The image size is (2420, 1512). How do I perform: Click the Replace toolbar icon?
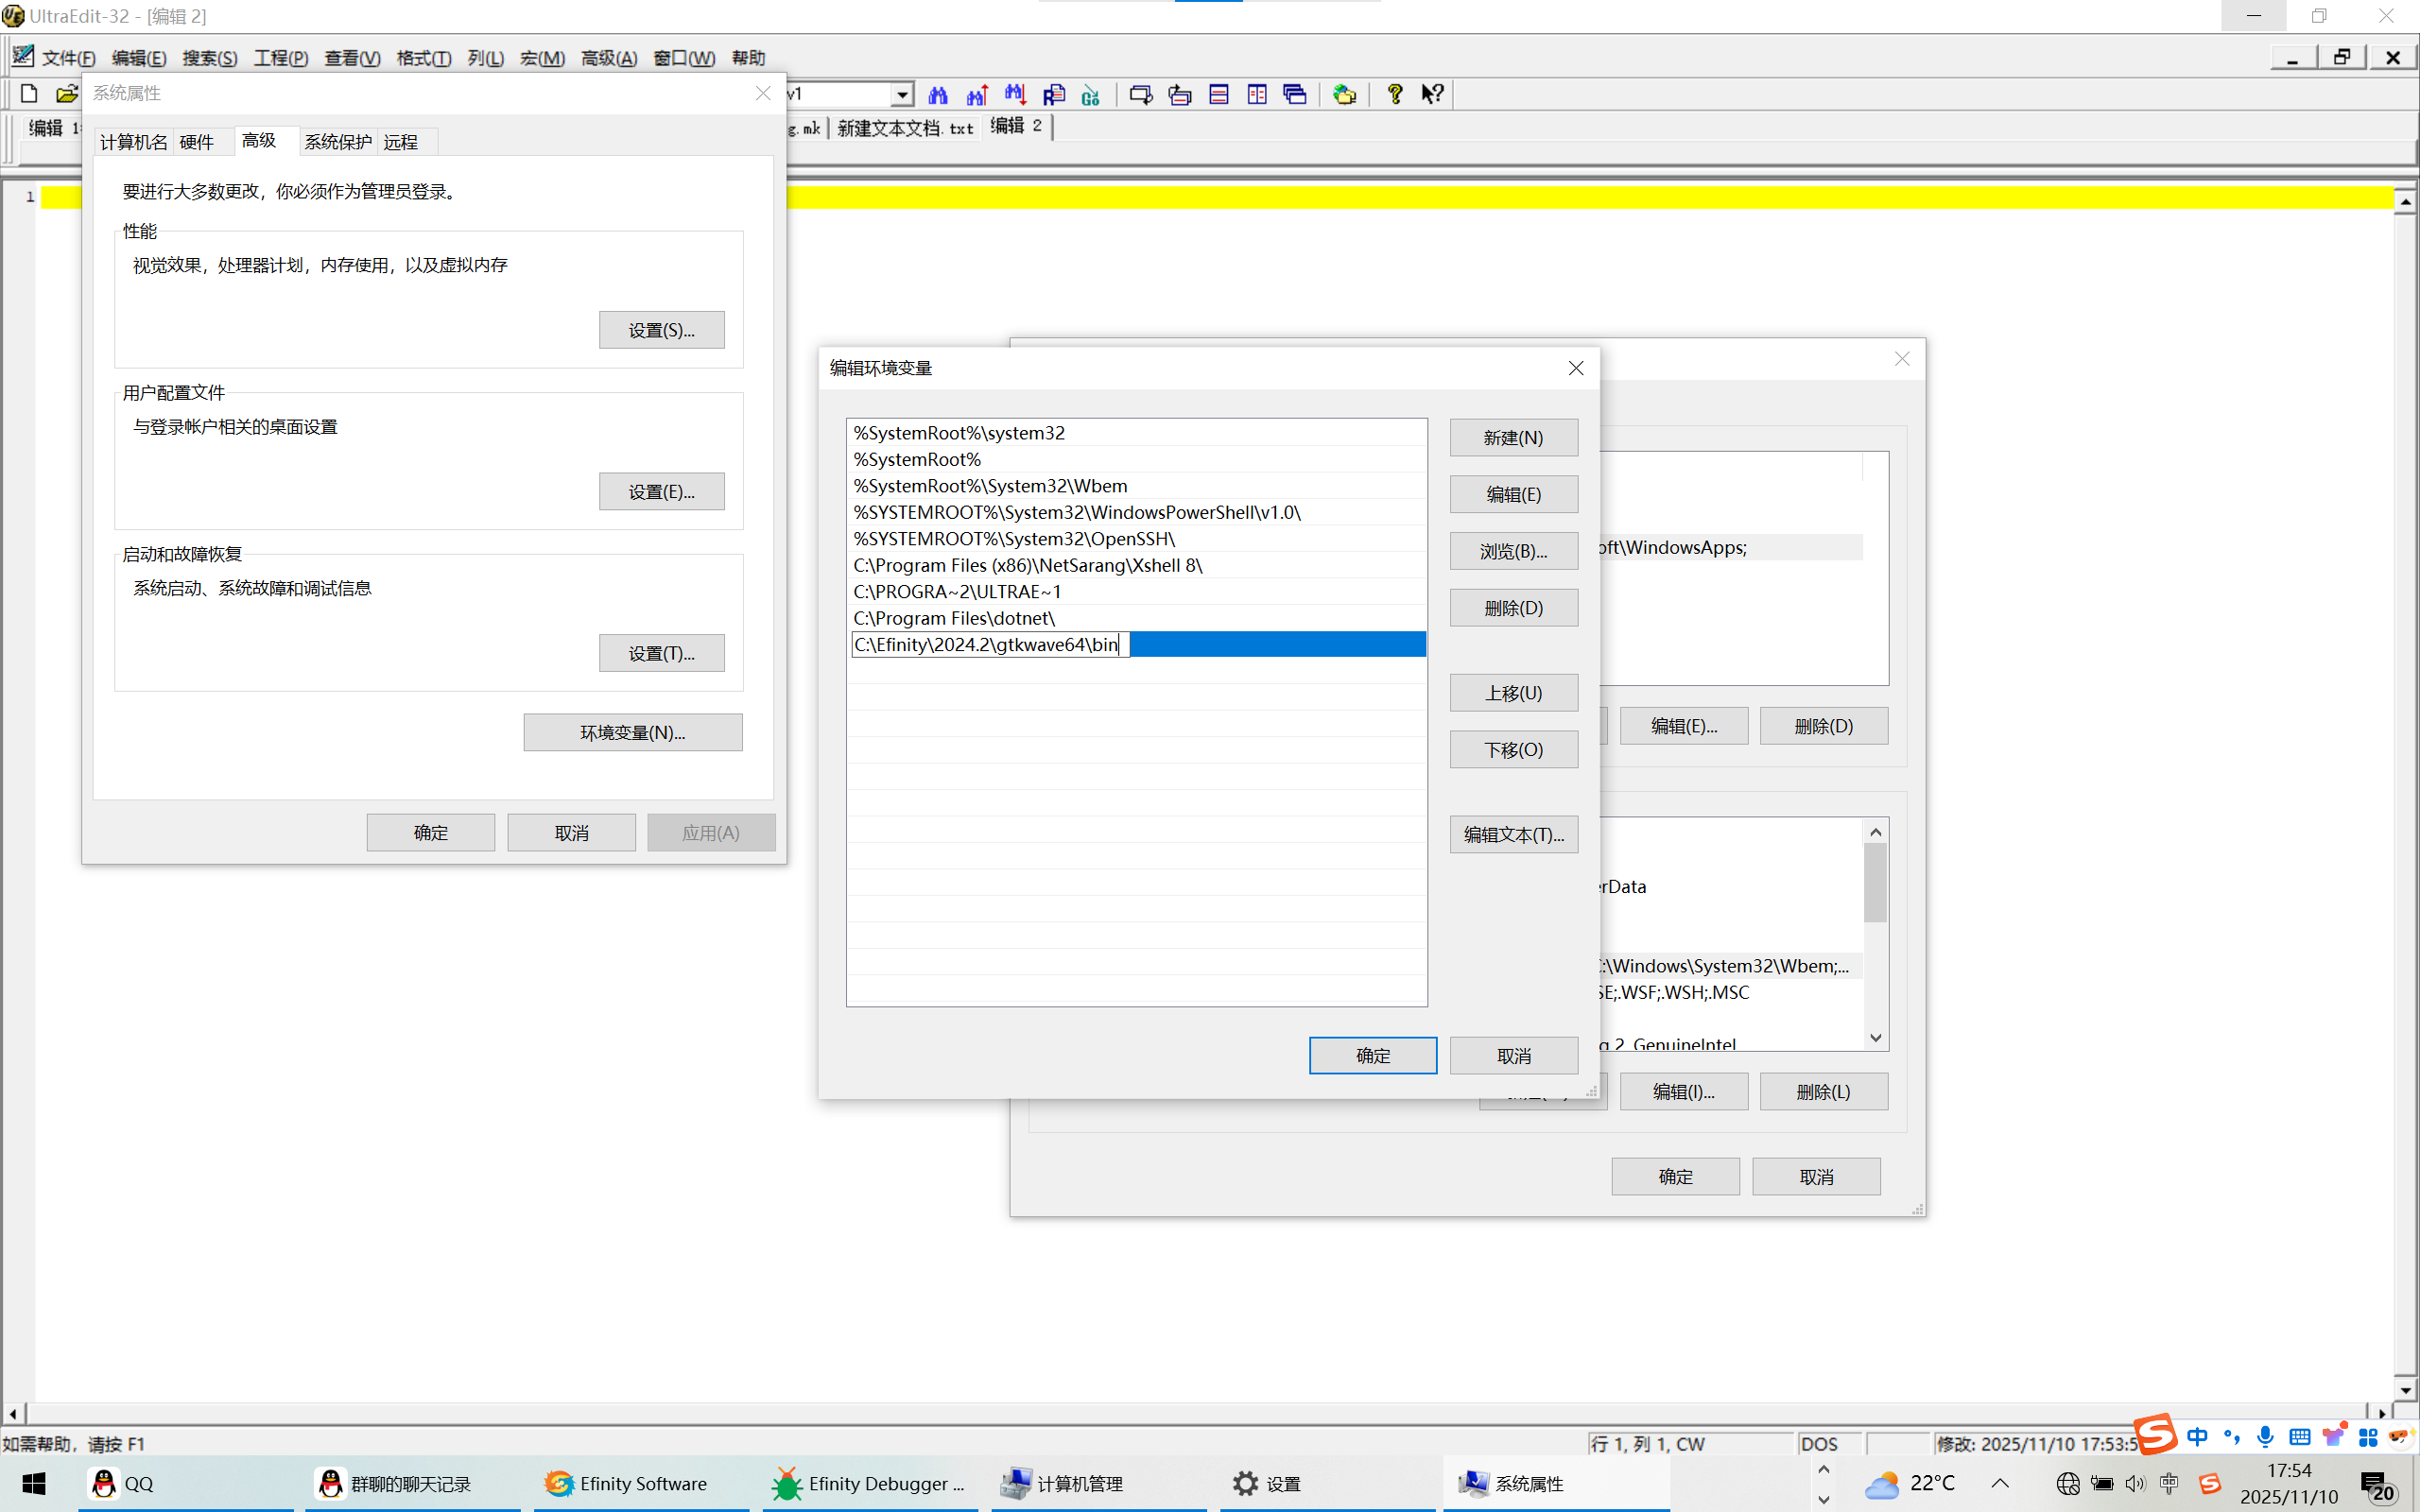coord(1053,94)
